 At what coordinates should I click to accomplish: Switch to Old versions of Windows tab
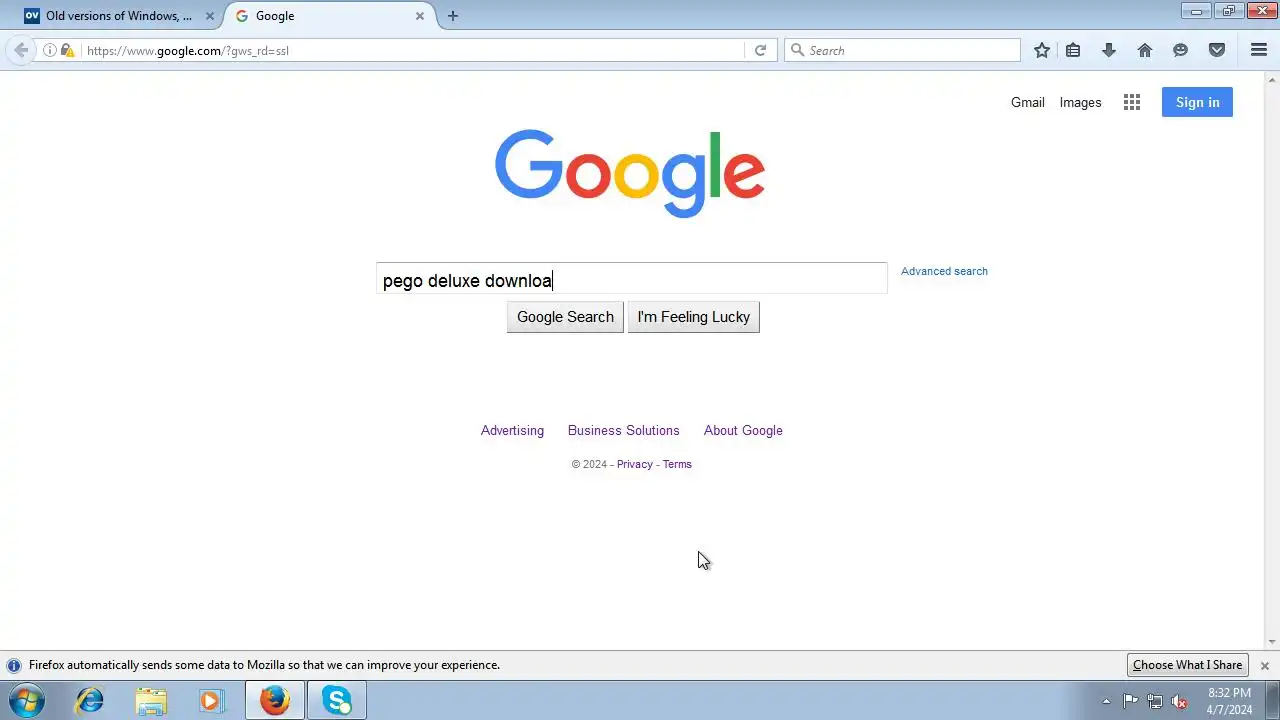click(119, 16)
